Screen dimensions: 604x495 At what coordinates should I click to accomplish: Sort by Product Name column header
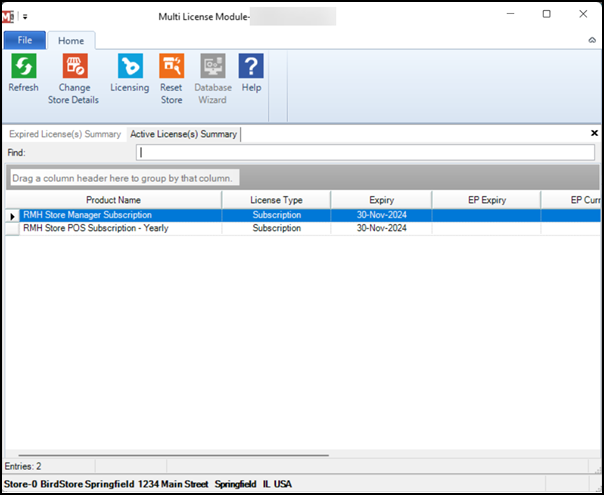pos(113,200)
